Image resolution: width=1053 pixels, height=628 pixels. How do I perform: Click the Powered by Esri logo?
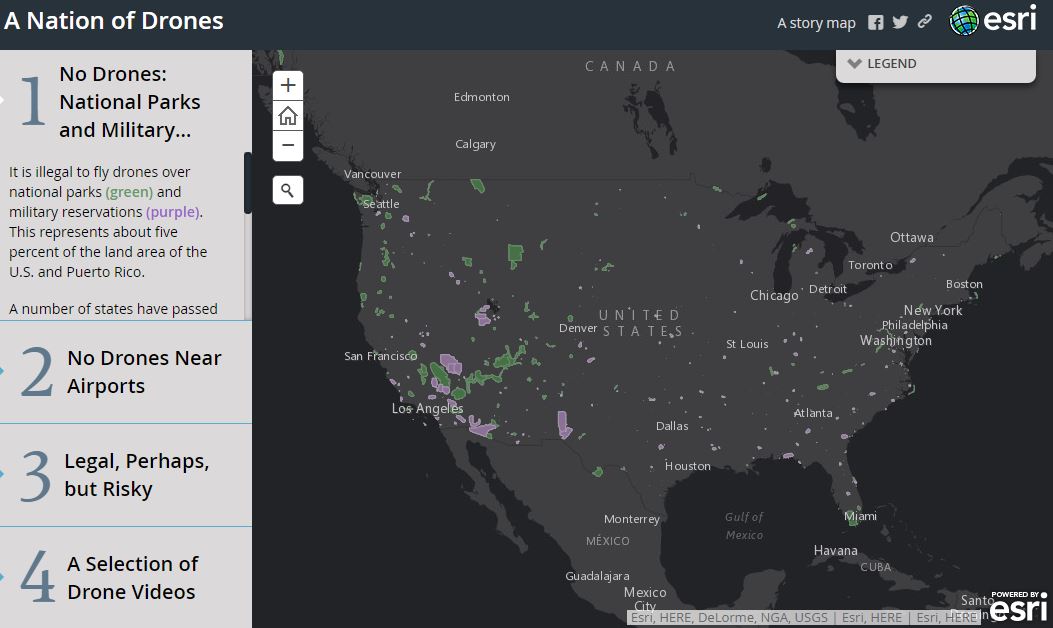[x=1018, y=606]
